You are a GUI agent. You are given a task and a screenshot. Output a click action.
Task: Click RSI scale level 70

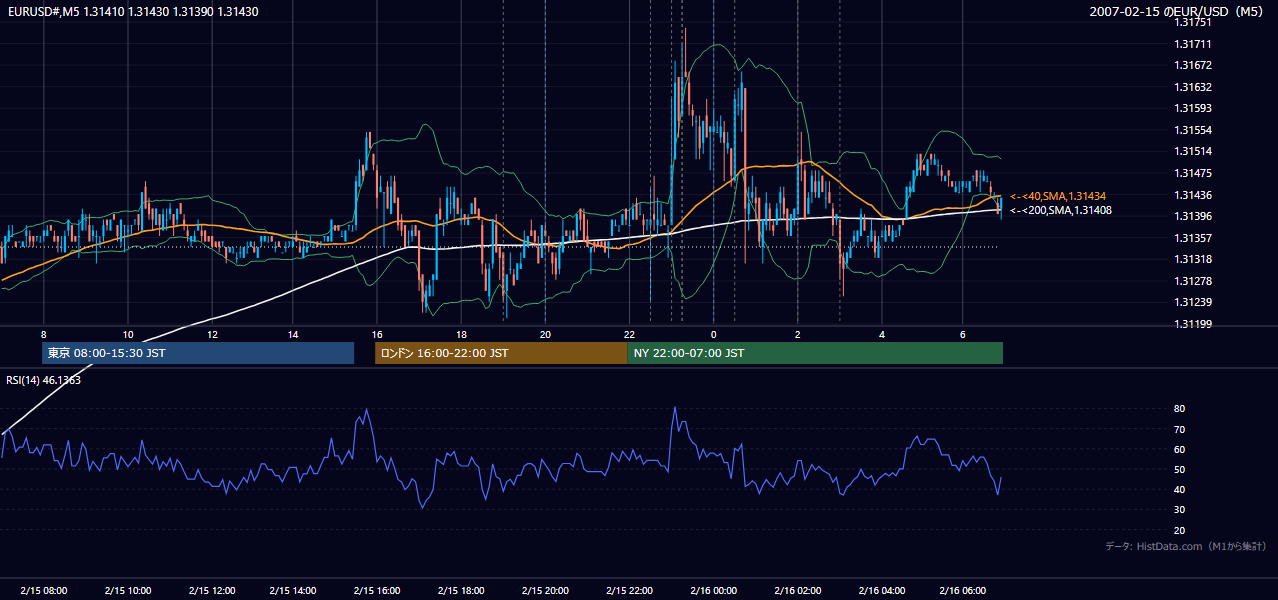(1180, 429)
